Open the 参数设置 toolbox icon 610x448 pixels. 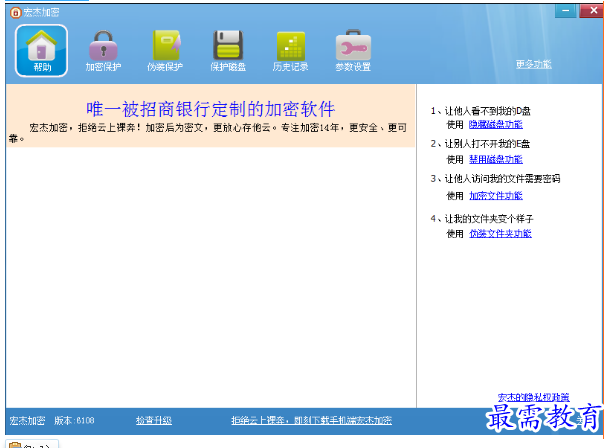(x=353, y=51)
